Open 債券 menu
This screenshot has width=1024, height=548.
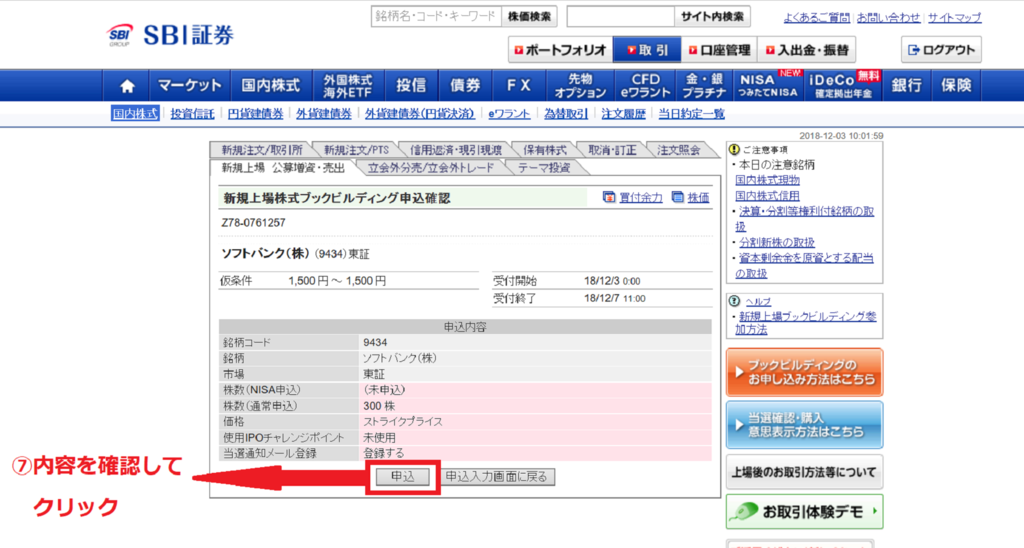(x=465, y=86)
